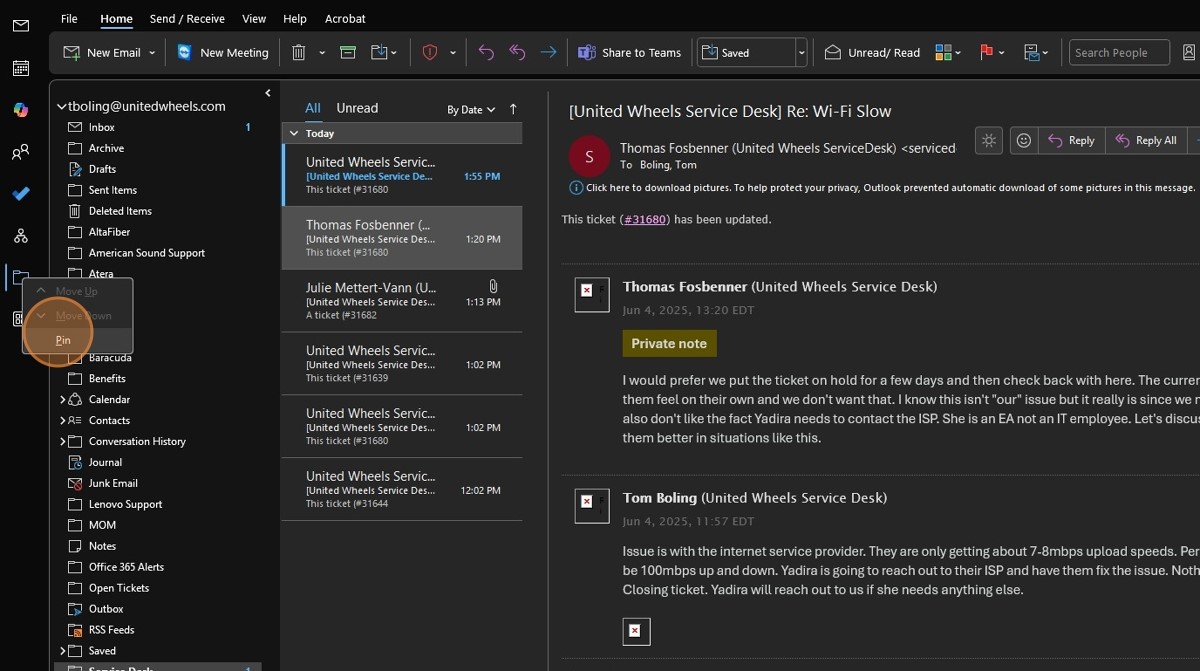Open the Move to folder dropdown
1200x671 pixels.
point(384,53)
